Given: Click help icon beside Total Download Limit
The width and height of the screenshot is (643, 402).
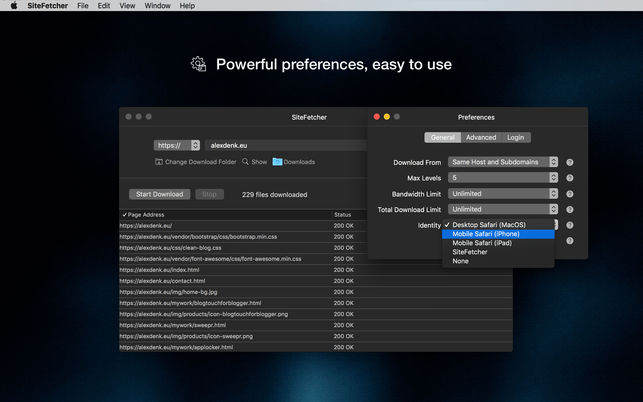Looking at the screenshot, I should (x=570, y=210).
